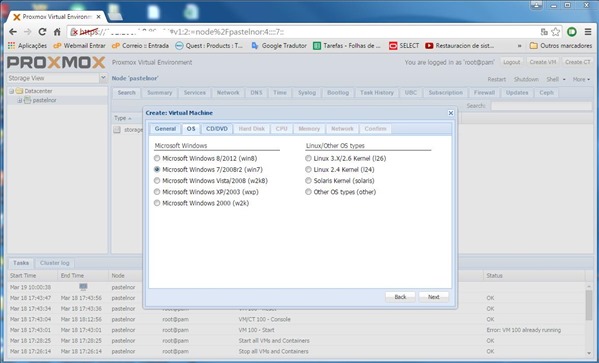Show more bookmarks with the chevron
599x363 pixels.
coord(520,46)
